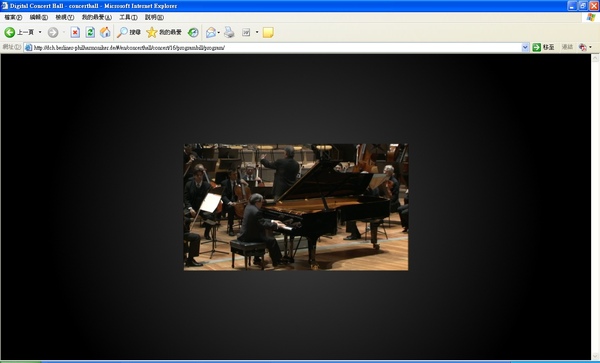
Task: Go to the Home page icon
Action: [105, 33]
